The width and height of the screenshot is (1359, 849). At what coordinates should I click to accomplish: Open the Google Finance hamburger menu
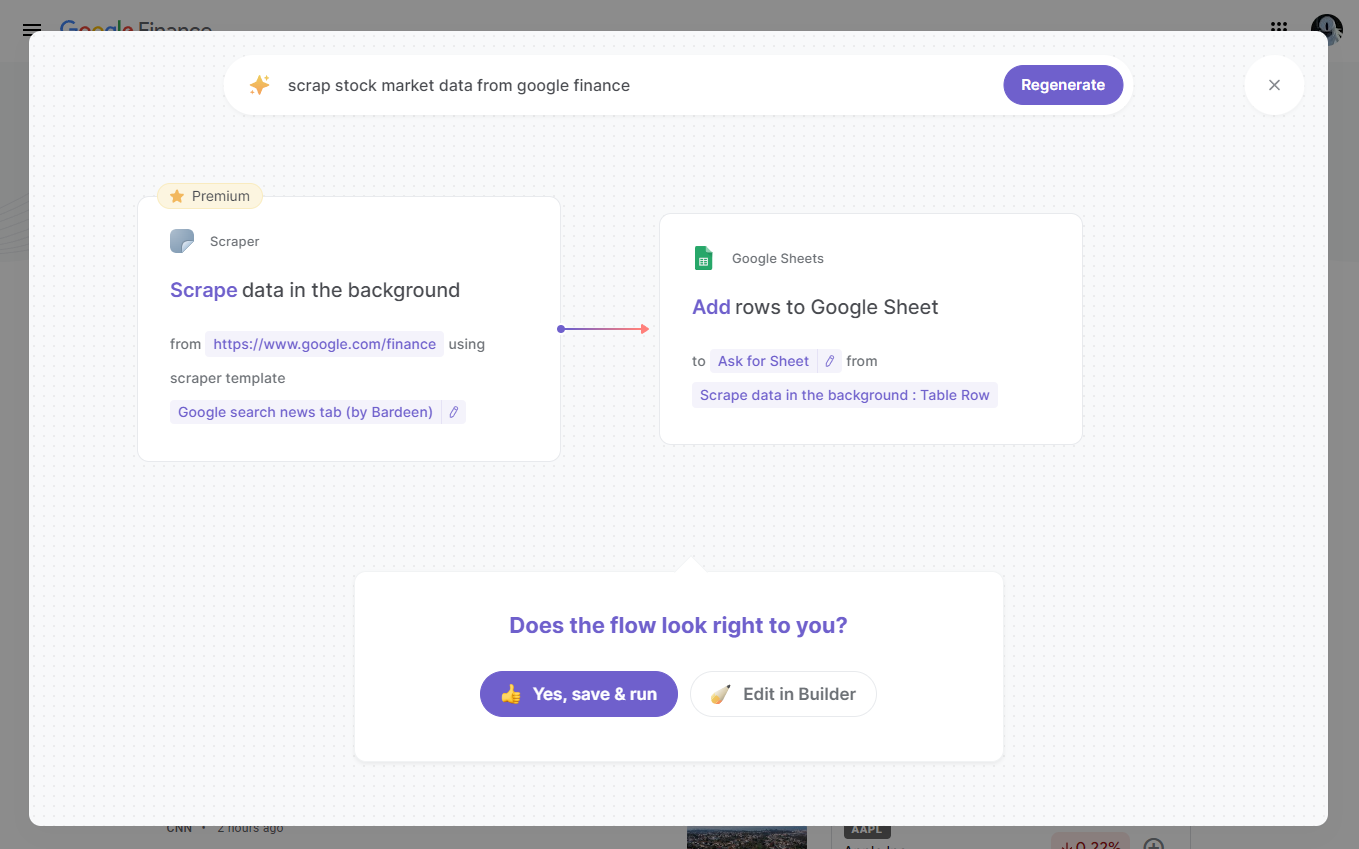tap(32, 30)
